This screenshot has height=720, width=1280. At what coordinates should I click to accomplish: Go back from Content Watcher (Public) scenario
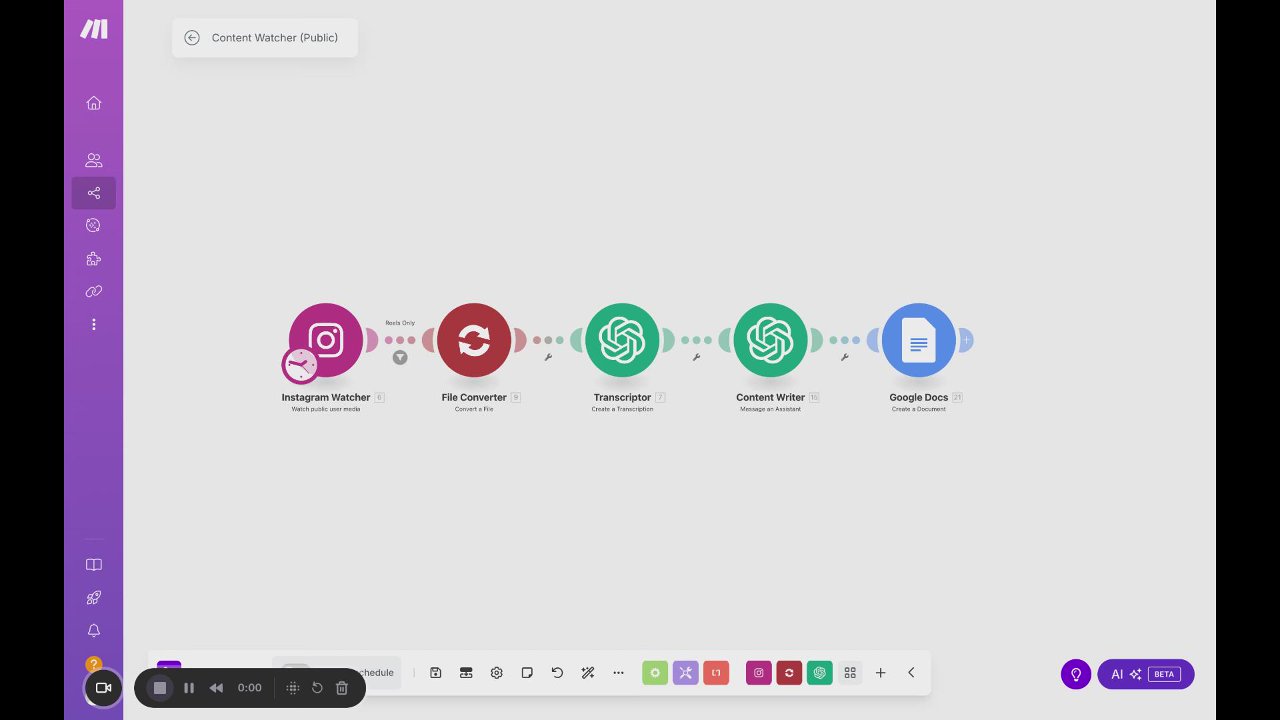(192, 38)
